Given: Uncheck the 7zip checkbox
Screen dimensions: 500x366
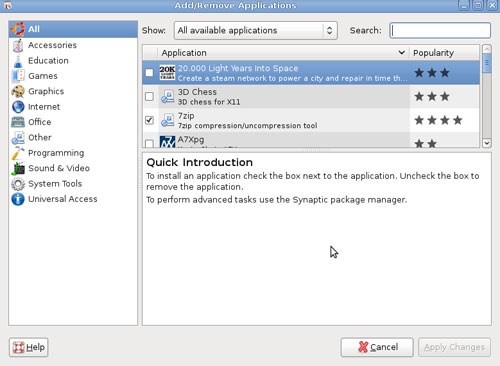Looking at the screenshot, I should (149, 120).
